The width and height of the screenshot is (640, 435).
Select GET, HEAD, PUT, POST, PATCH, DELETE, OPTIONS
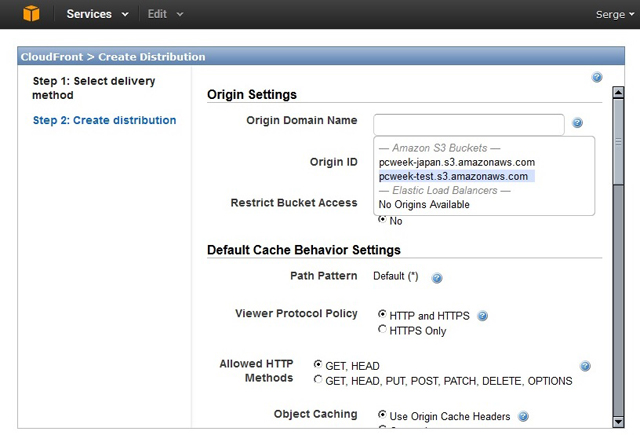318,380
